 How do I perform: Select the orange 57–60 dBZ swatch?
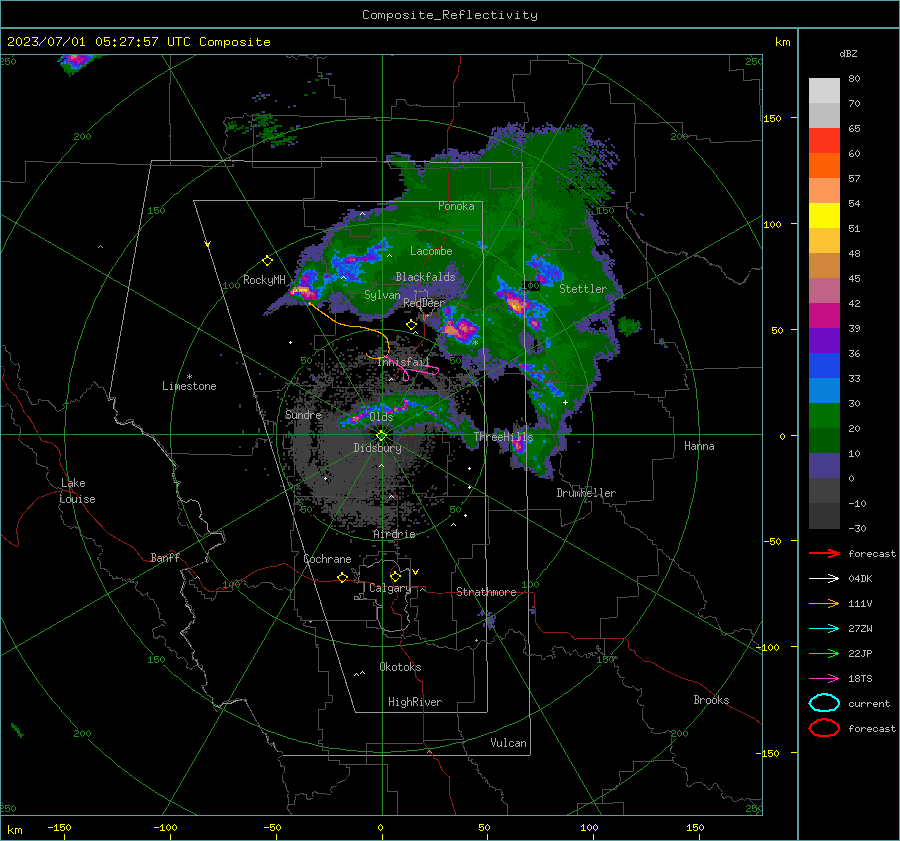(824, 166)
